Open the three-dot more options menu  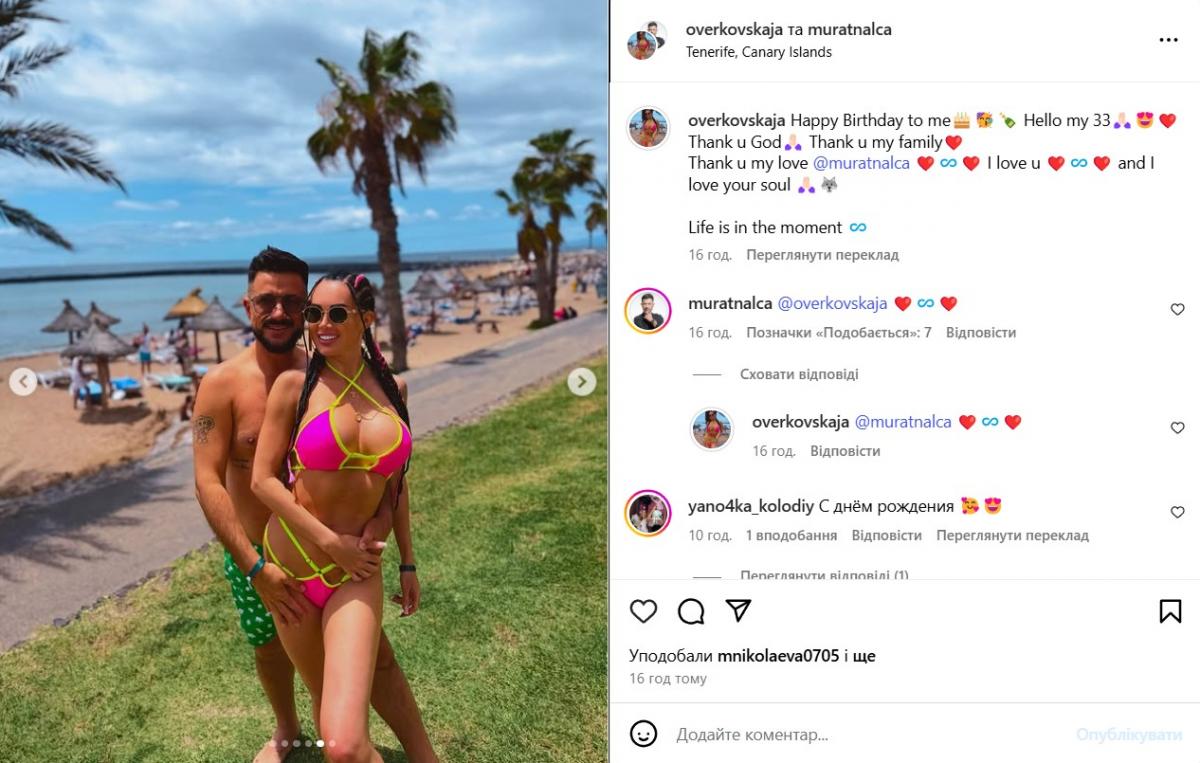pos(1168,40)
